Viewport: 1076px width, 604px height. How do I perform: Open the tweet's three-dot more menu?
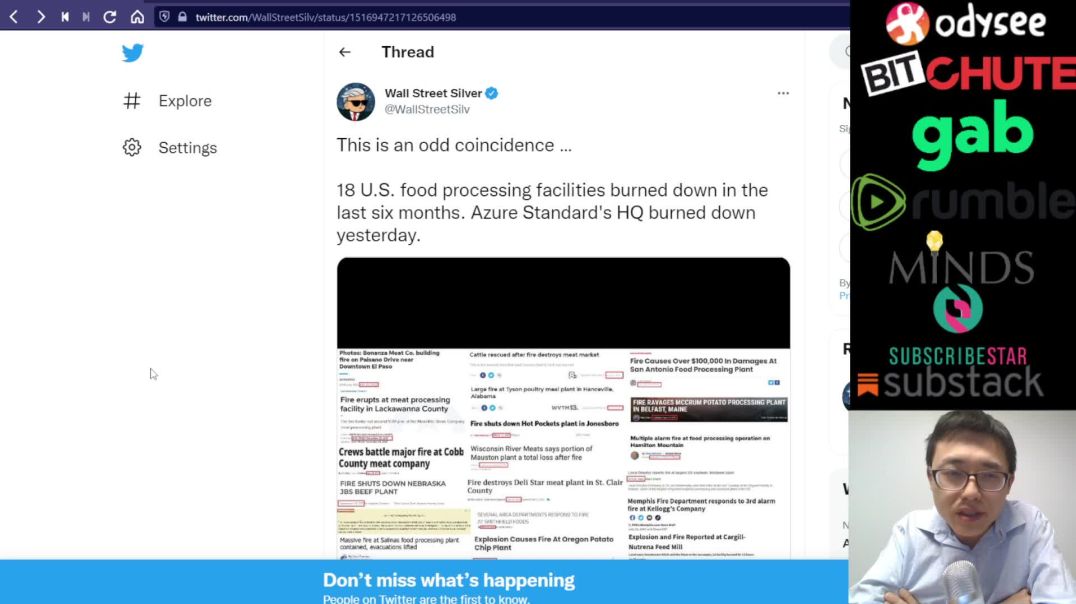coord(783,93)
